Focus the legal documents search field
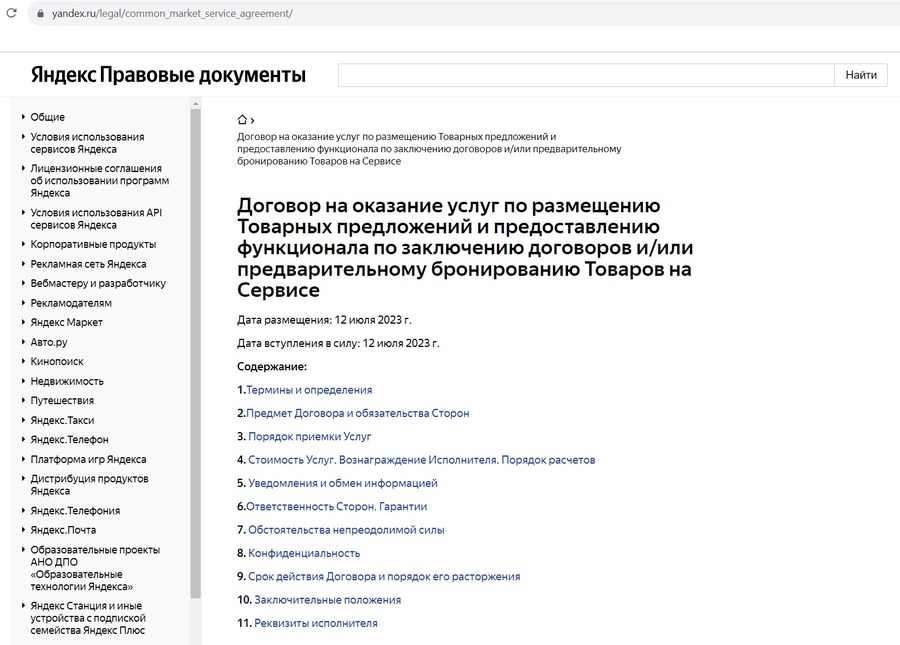Screen dimensions: 900x645 coord(586,75)
